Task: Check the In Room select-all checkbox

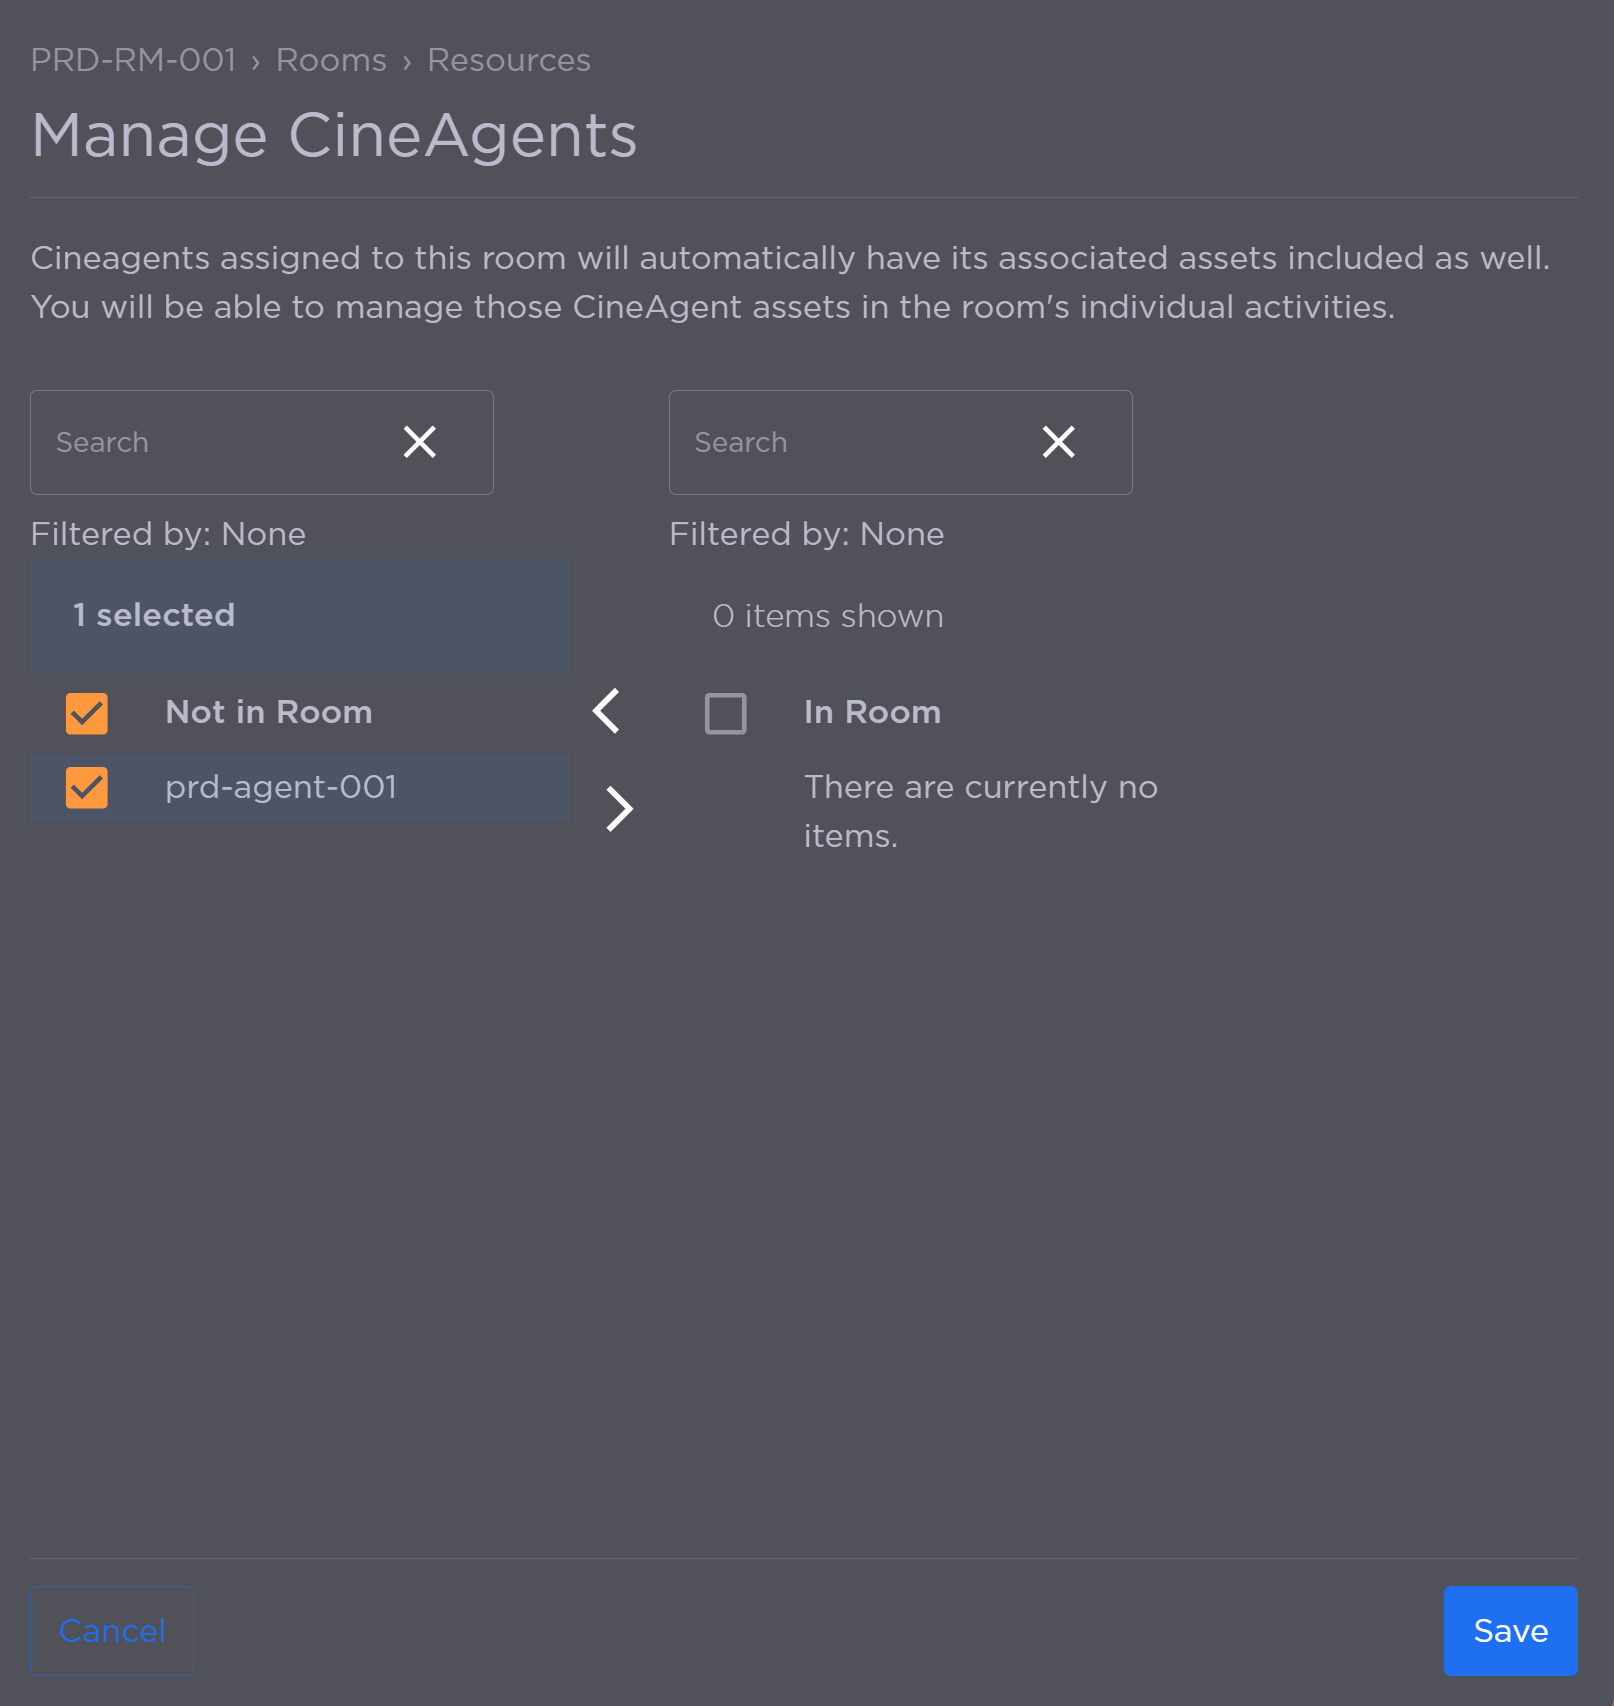Action: [726, 712]
